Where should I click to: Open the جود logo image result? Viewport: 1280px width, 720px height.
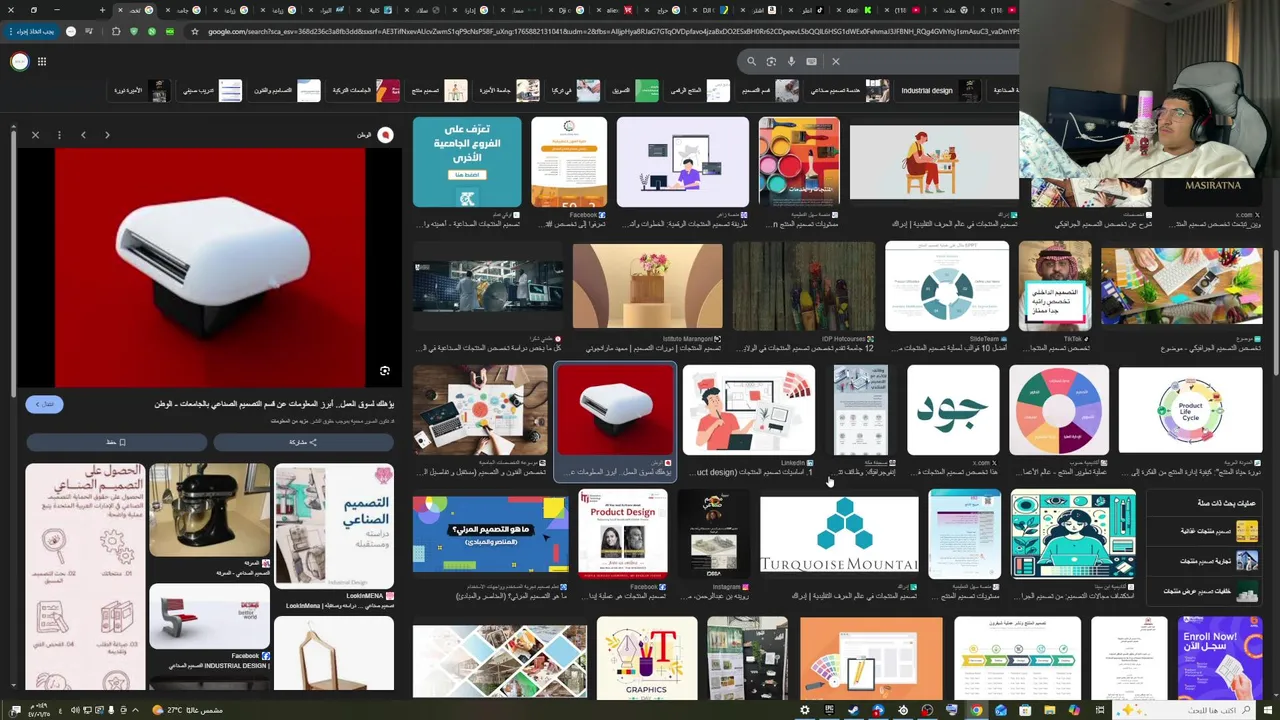(952, 410)
